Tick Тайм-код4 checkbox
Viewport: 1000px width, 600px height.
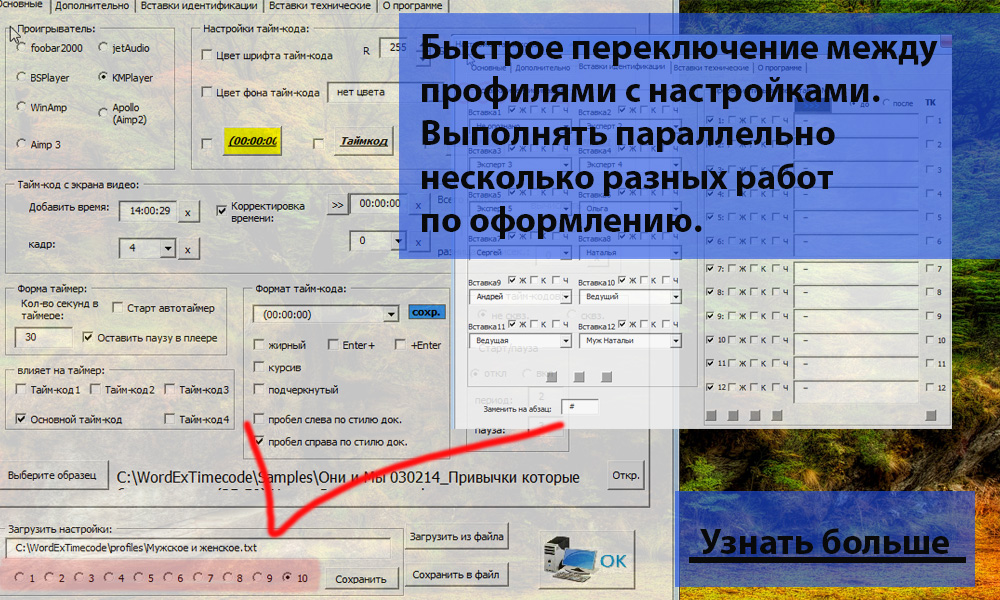170,419
